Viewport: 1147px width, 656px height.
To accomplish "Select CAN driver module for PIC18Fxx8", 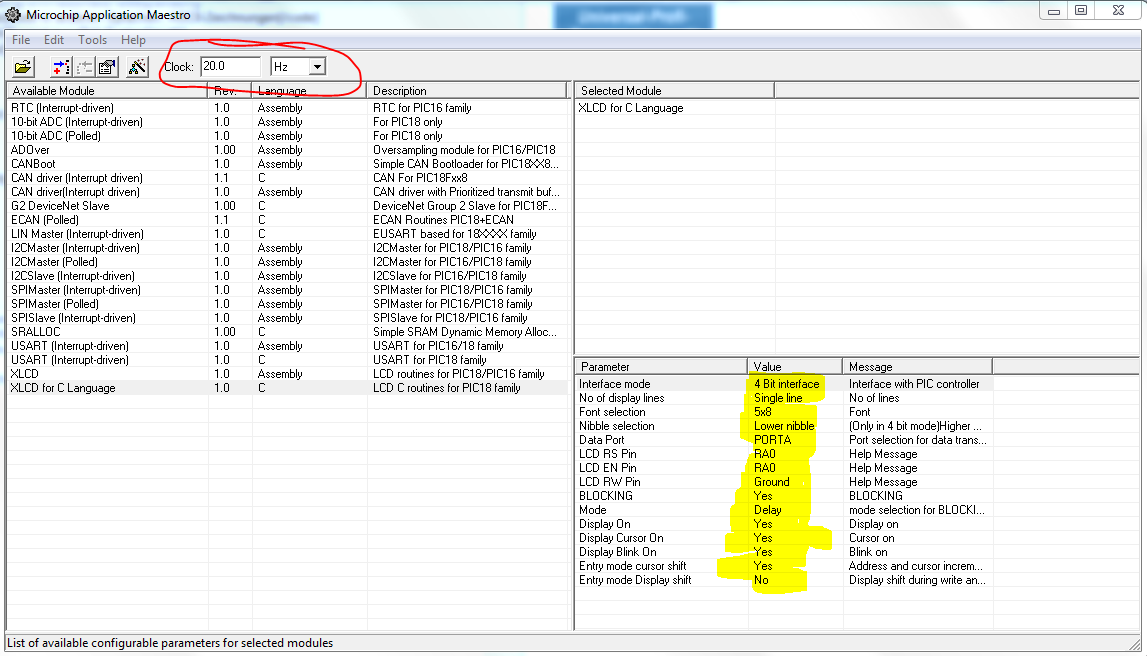I will point(287,178).
